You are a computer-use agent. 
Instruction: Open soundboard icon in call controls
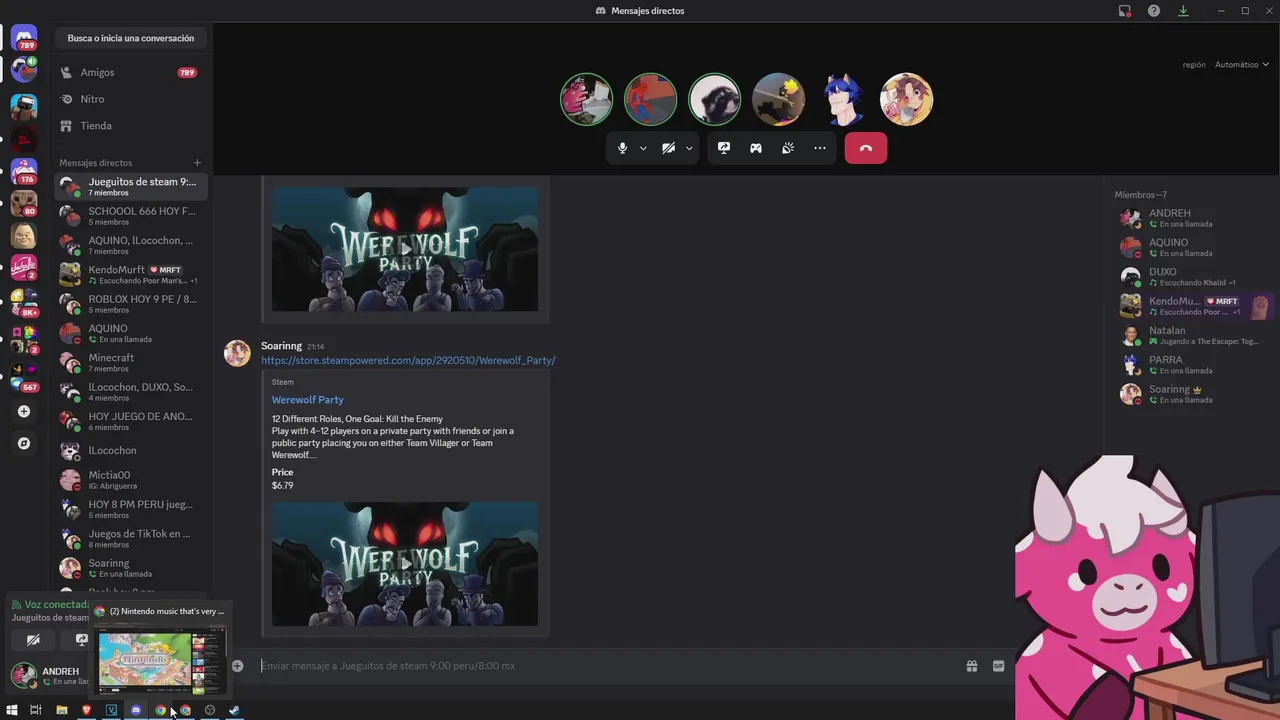click(788, 148)
